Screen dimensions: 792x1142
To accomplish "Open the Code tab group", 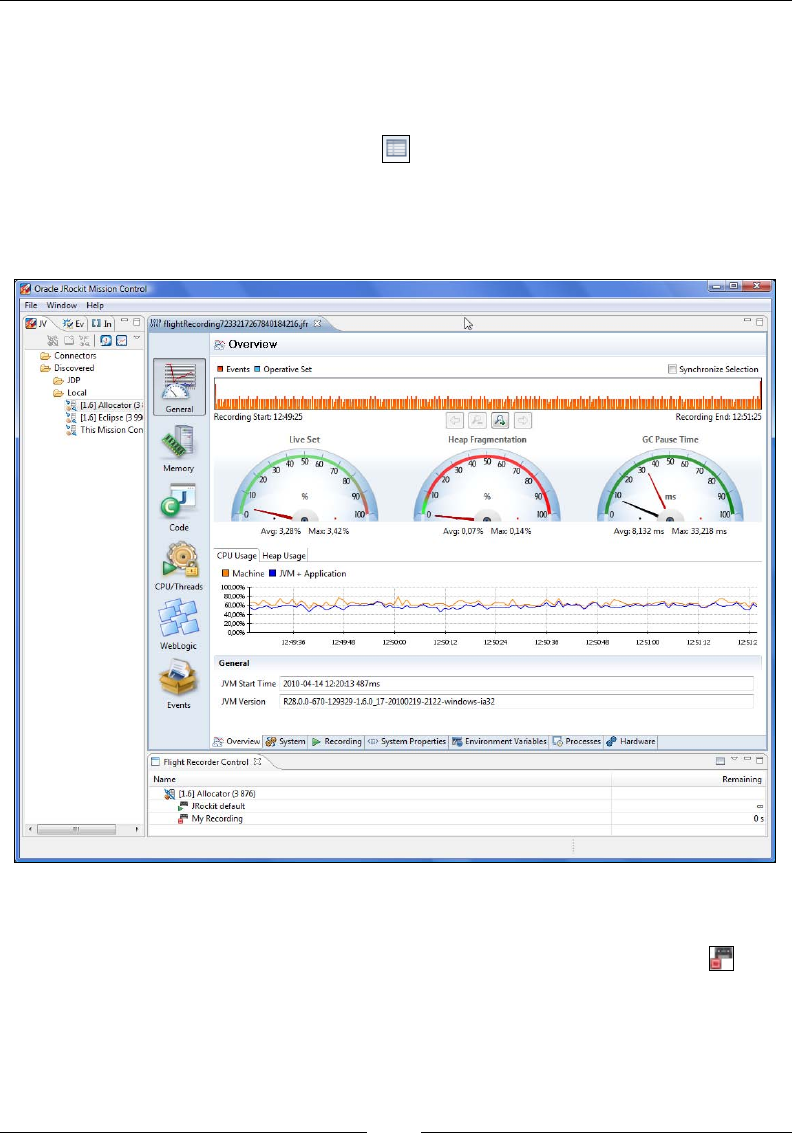I will pyautogui.click(x=179, y=508).
